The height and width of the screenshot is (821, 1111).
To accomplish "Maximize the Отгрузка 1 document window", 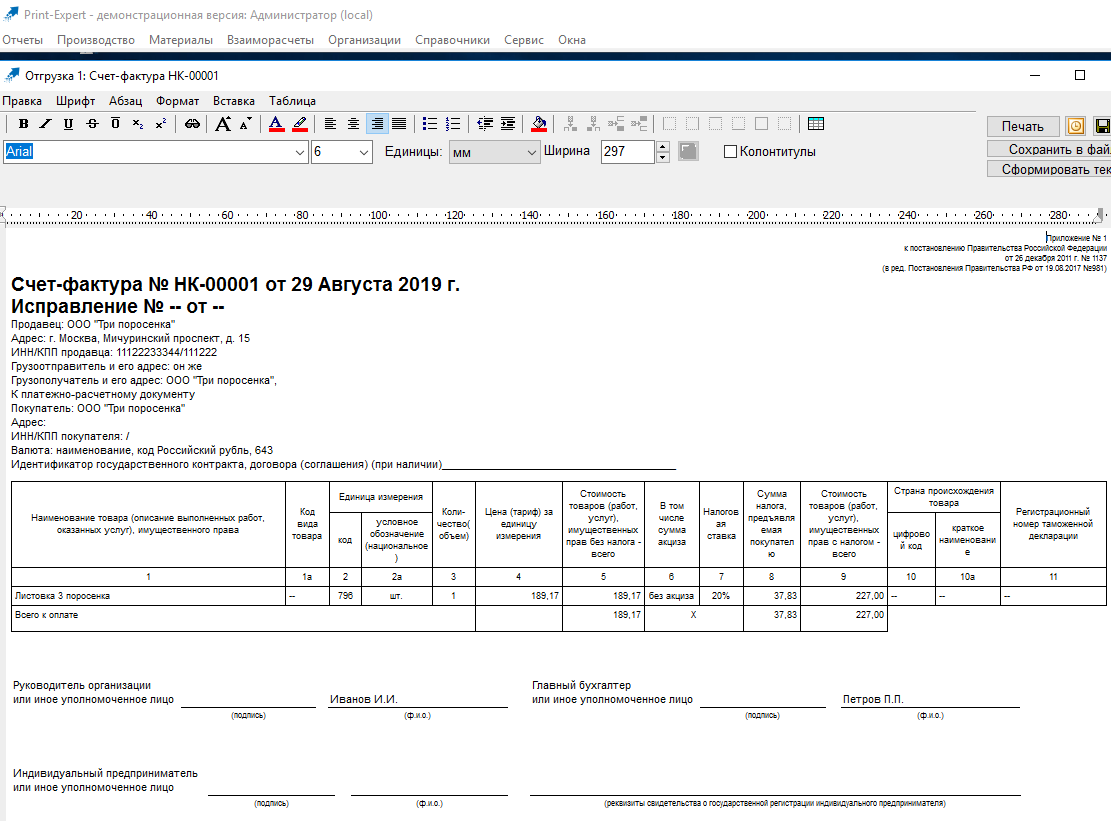I will [x=1080, y=75].
